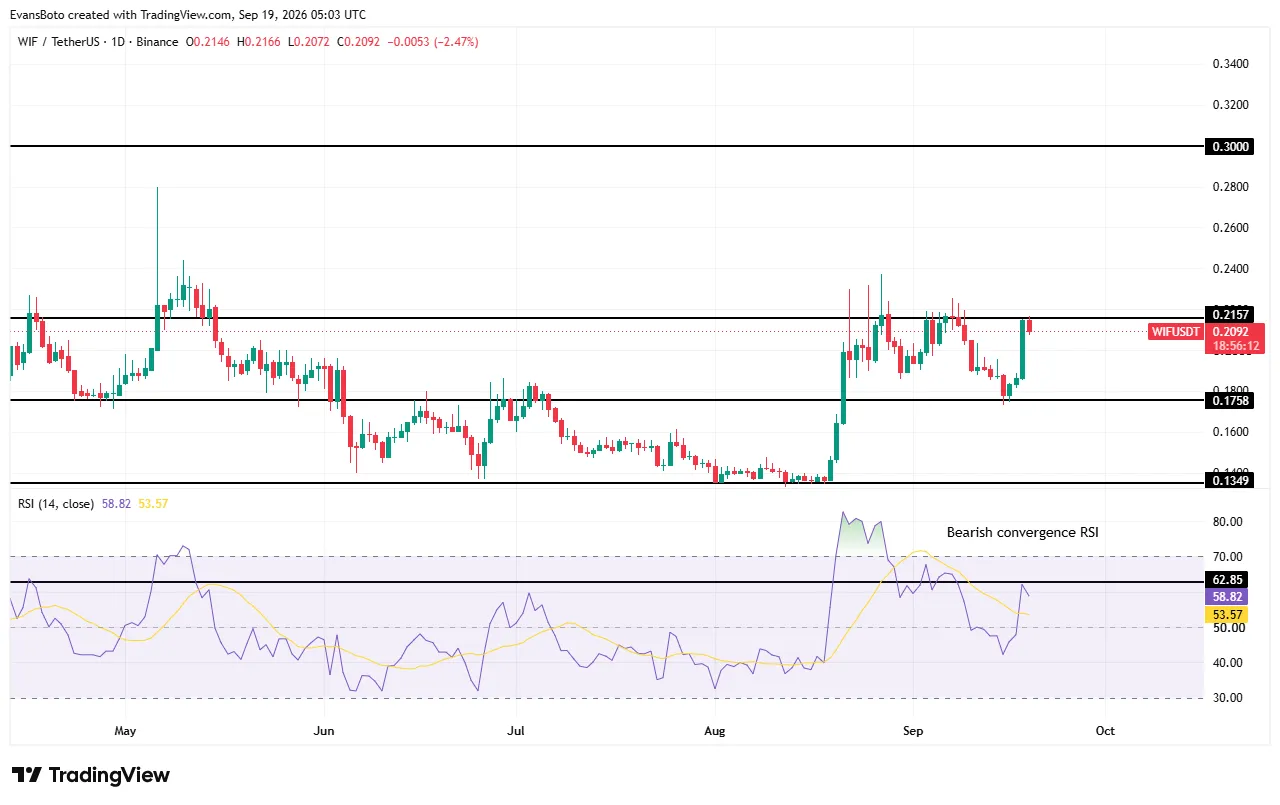
Task: Click the yellow 53.57 RSI average tag
Action: click(1227, 614)
